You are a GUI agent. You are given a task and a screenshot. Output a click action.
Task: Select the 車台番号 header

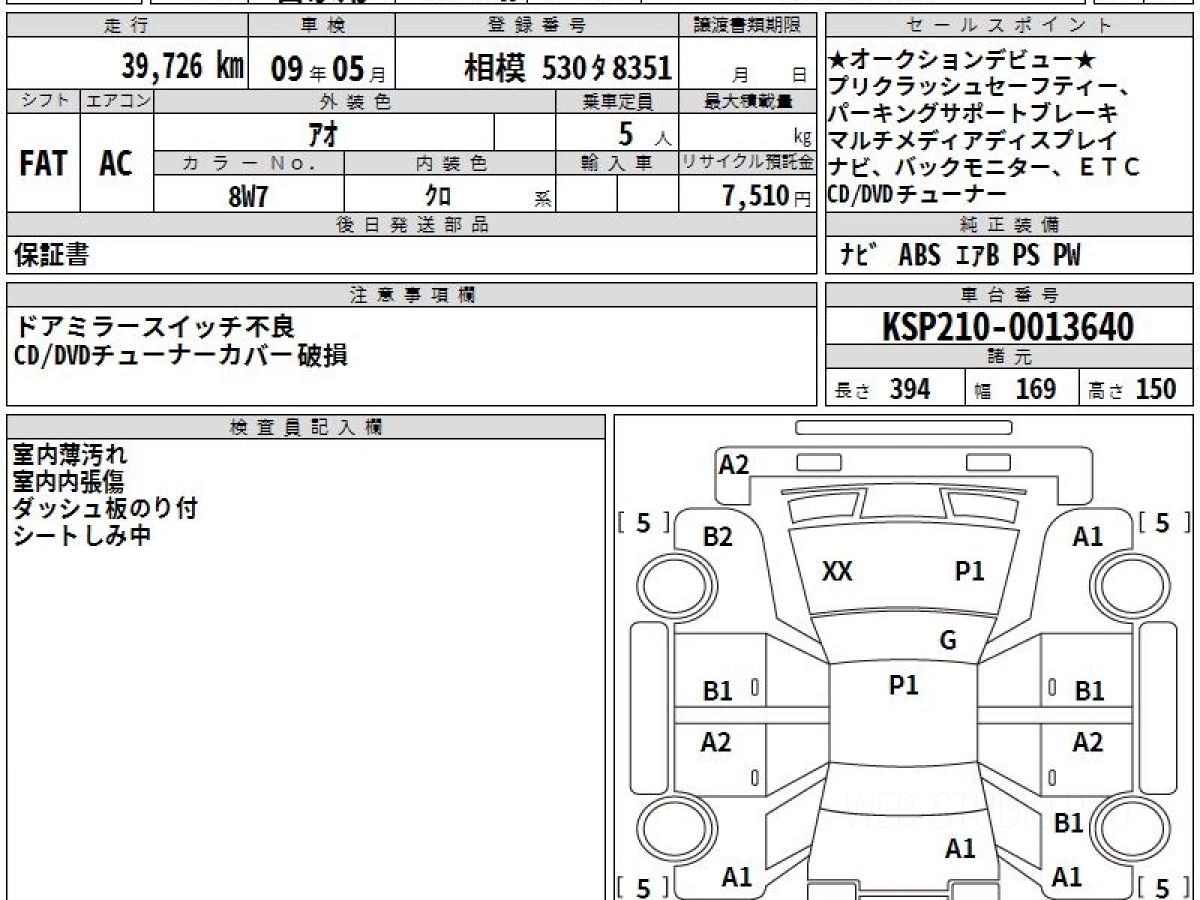click(x=1009, y=295)
